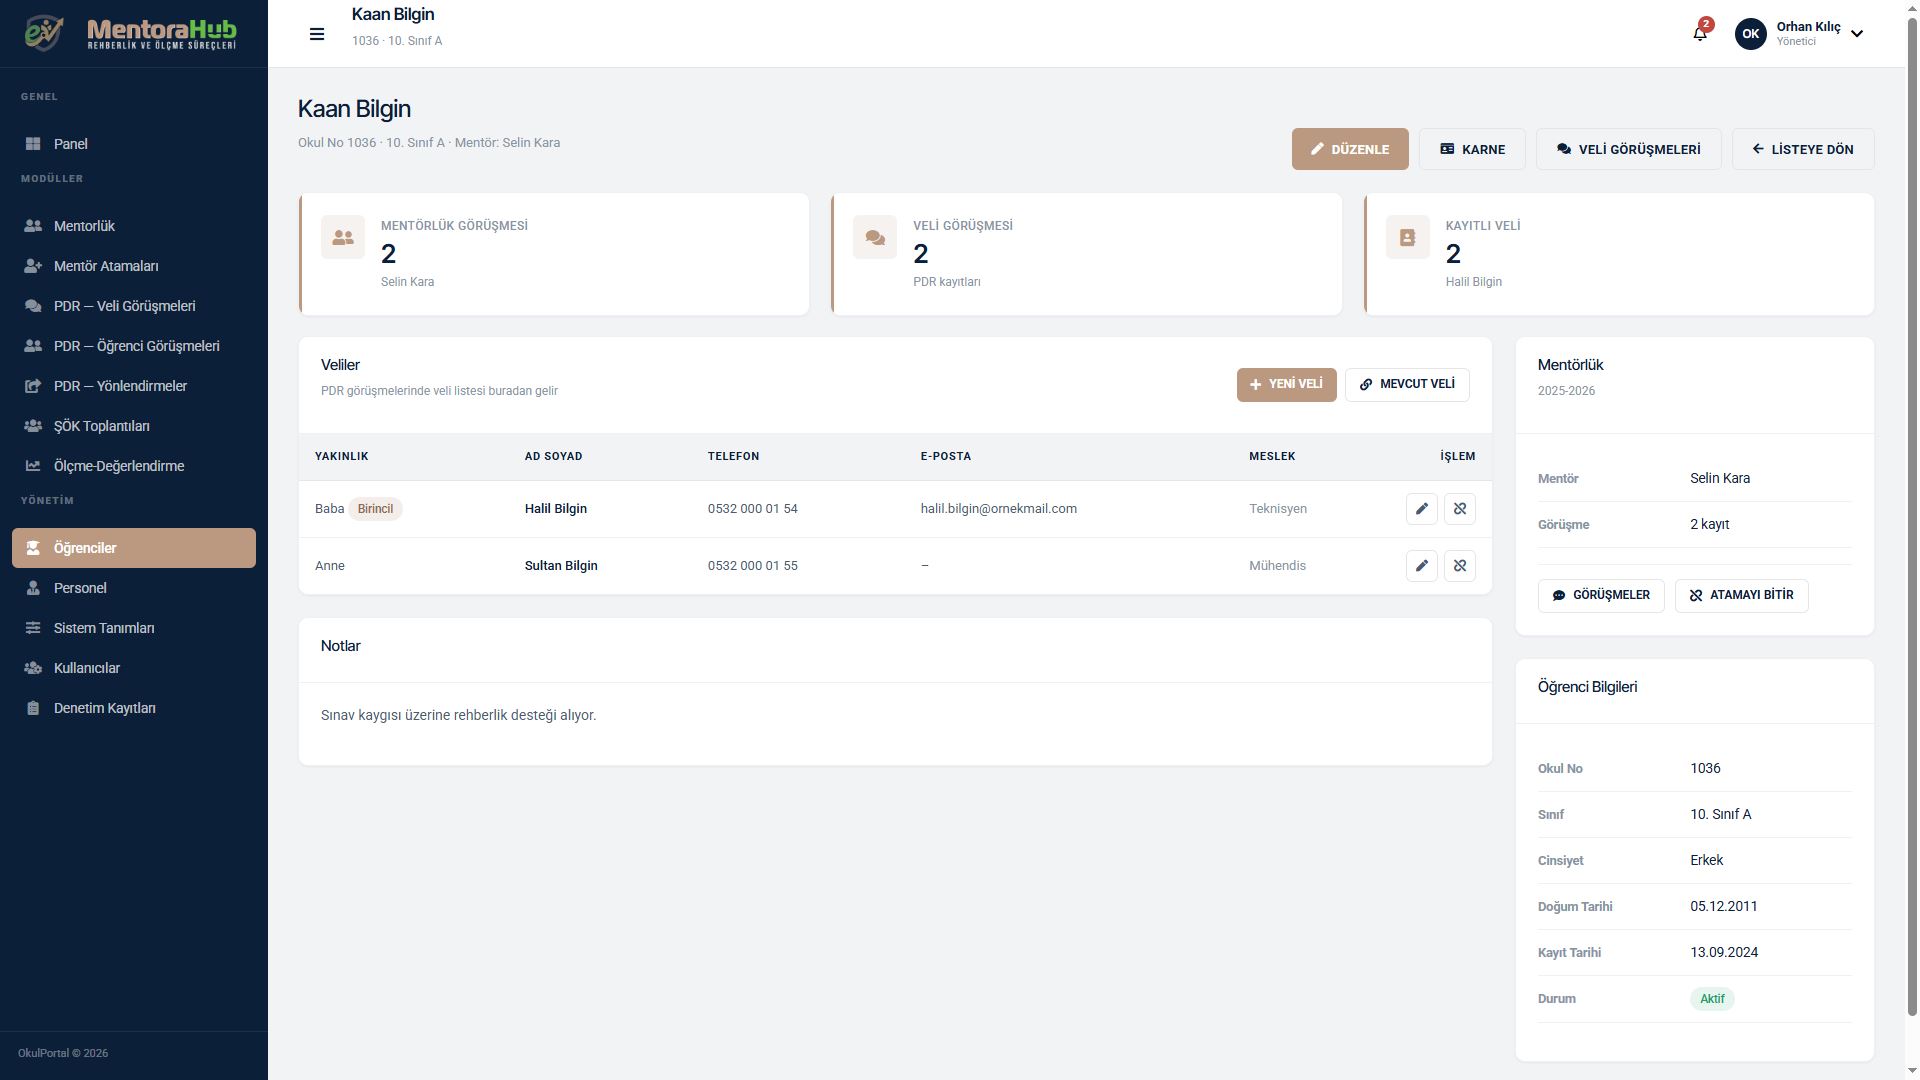This screenshot has width=1920, height=1080.
Task: Click the Mentörlük Görüşmesi card icon
Action: [343, 238]
